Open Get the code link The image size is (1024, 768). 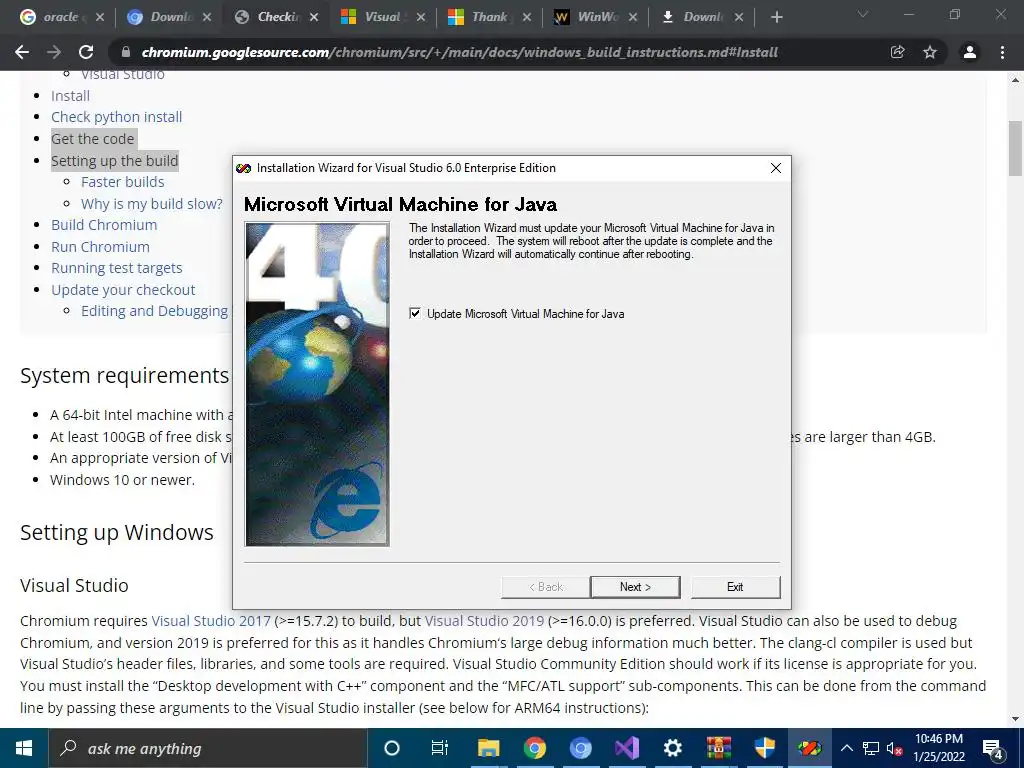click(93, 138)
